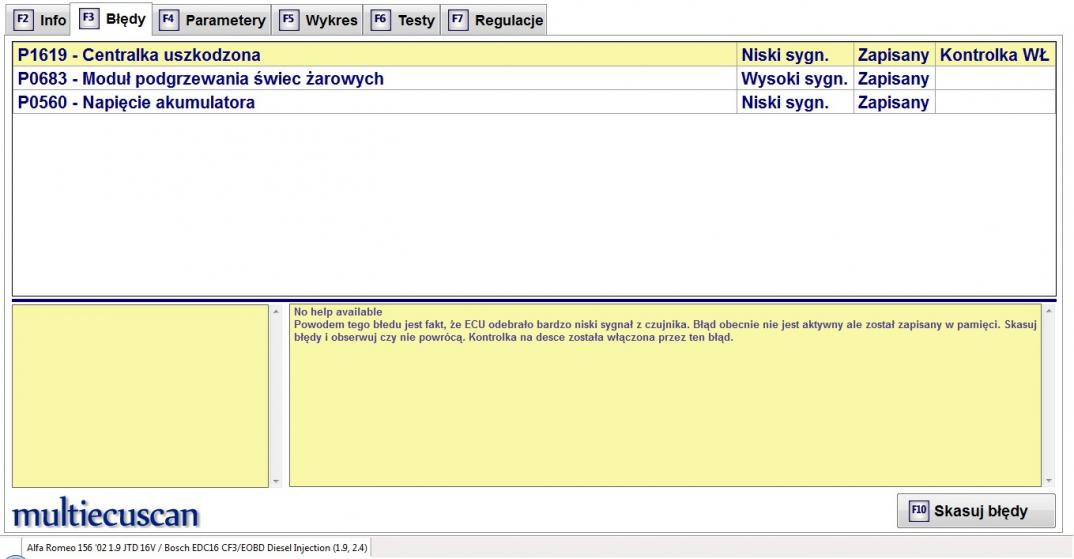1074x559 pixels.
Task: Click the F3 key icon
Action: click(x=88, y=18)
